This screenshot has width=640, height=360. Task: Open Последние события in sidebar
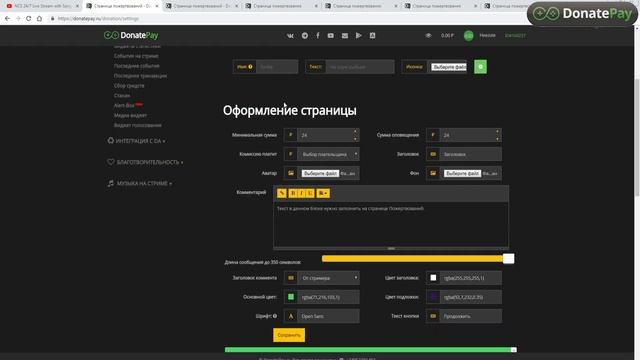point(137,66)
